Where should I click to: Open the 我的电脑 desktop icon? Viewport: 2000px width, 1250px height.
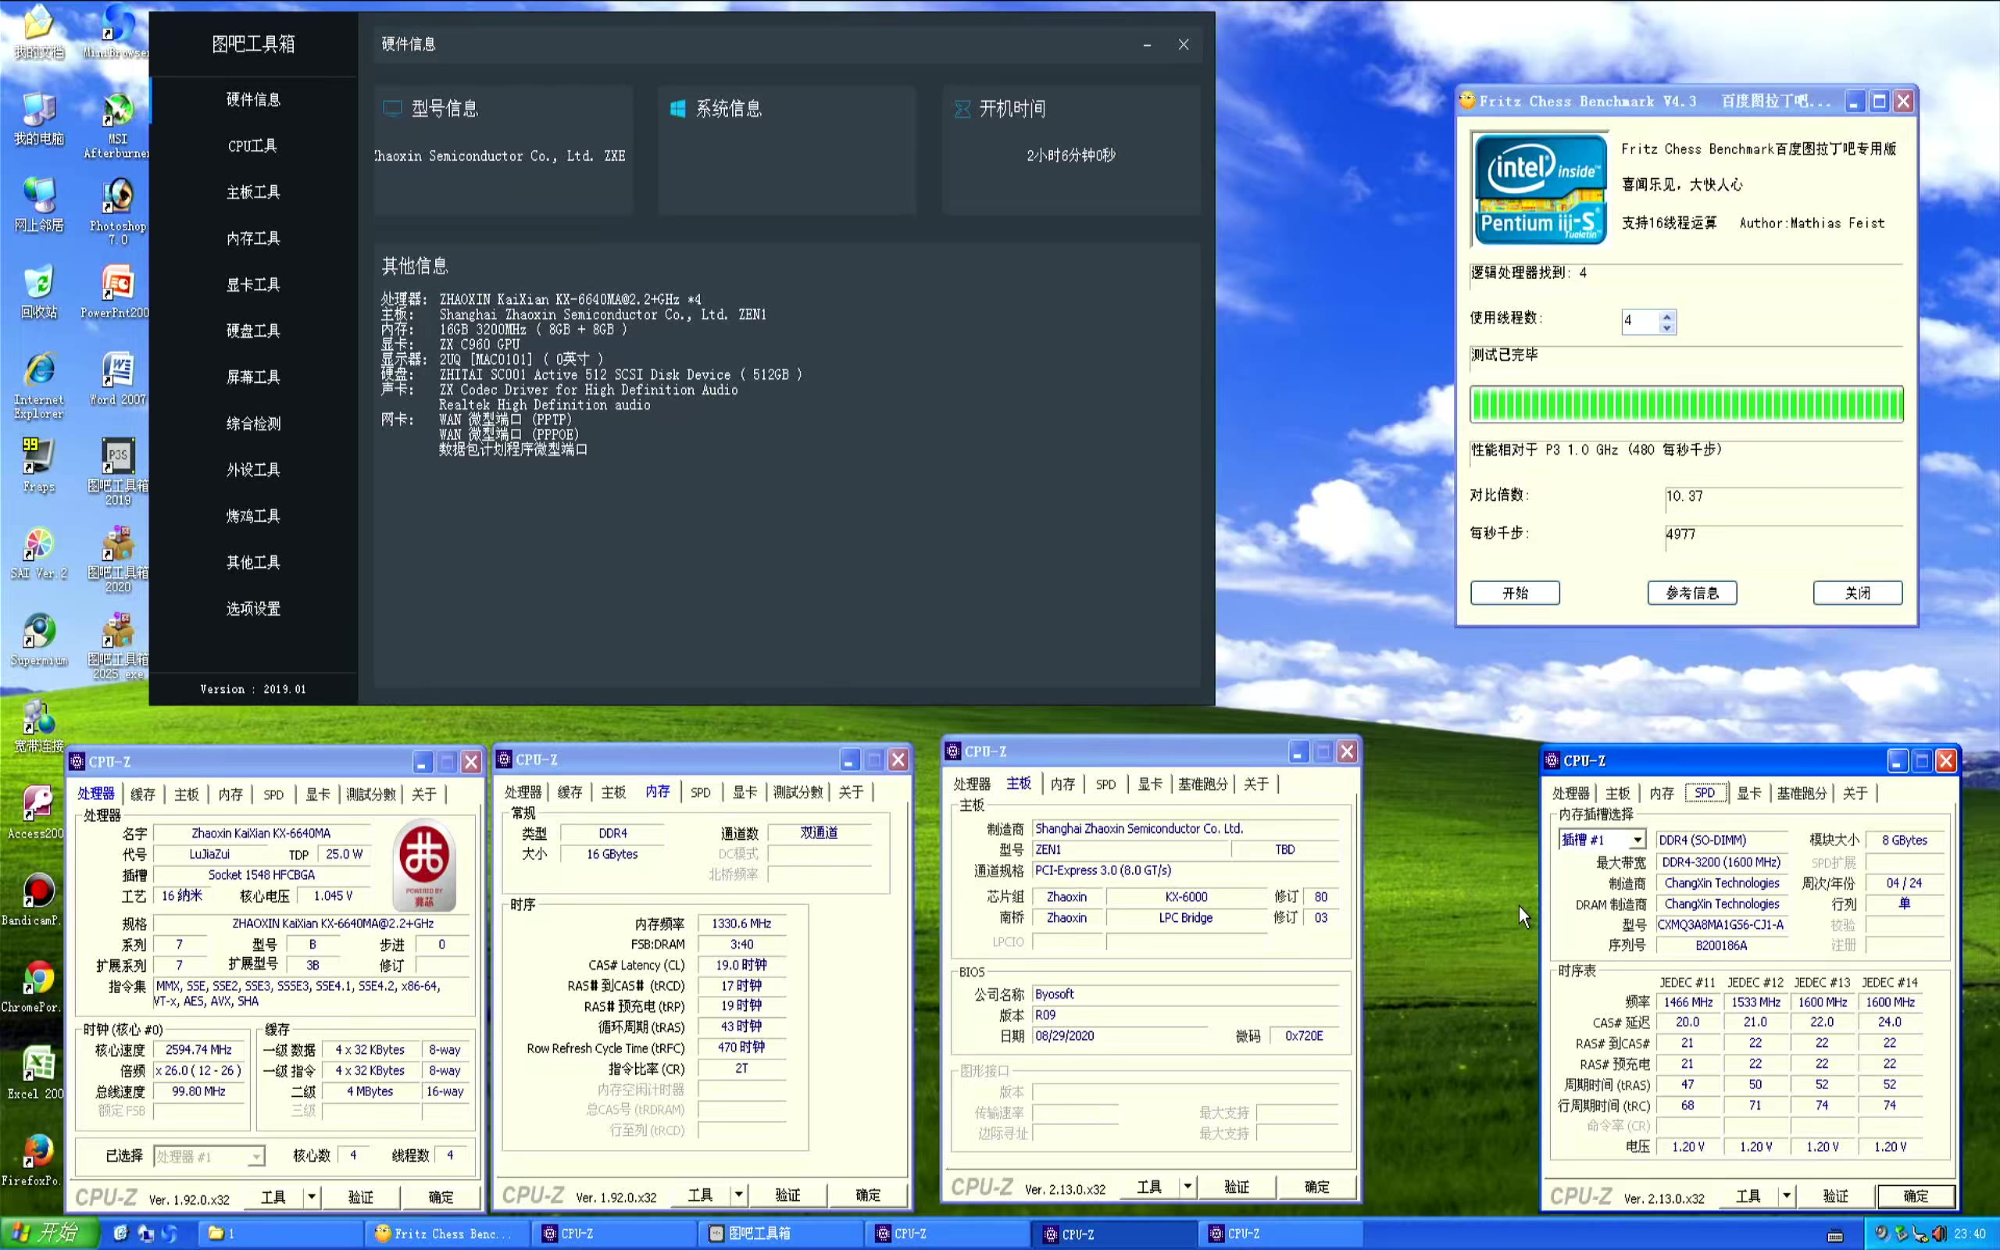click(x=39, y=118)
